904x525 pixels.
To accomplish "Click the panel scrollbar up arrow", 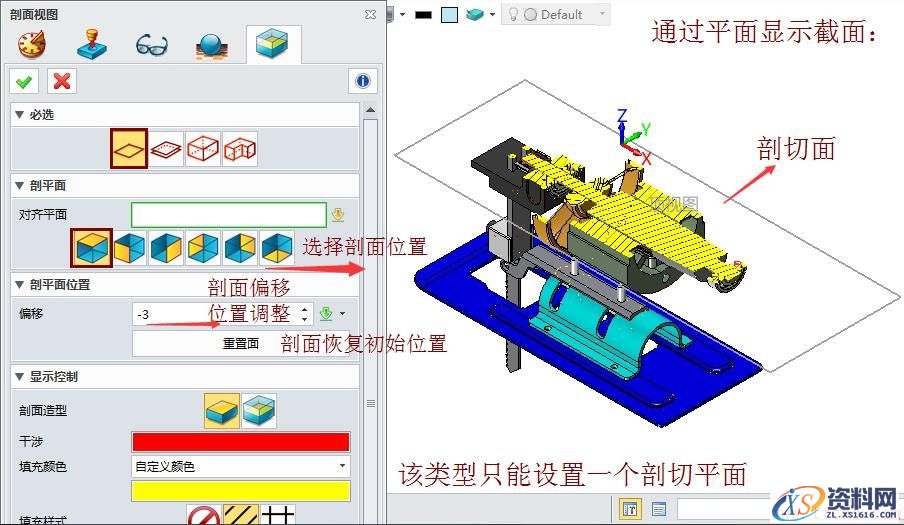I will point(371,109).
